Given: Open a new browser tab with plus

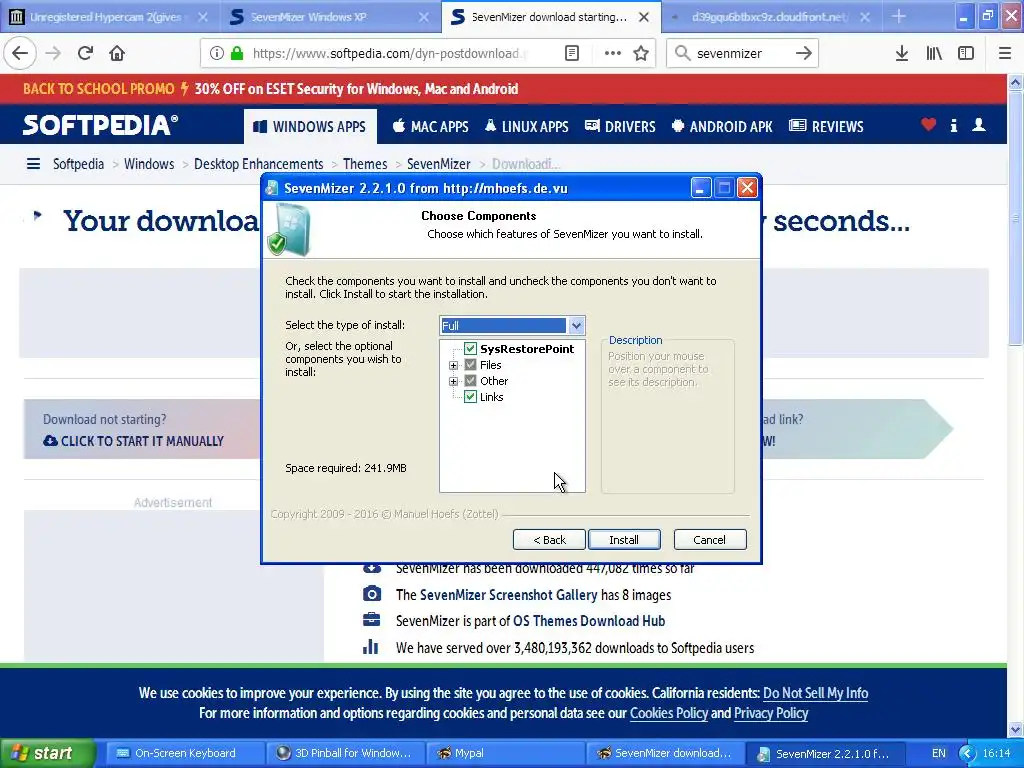Looking at the screenshot, I should click(899, 16).
